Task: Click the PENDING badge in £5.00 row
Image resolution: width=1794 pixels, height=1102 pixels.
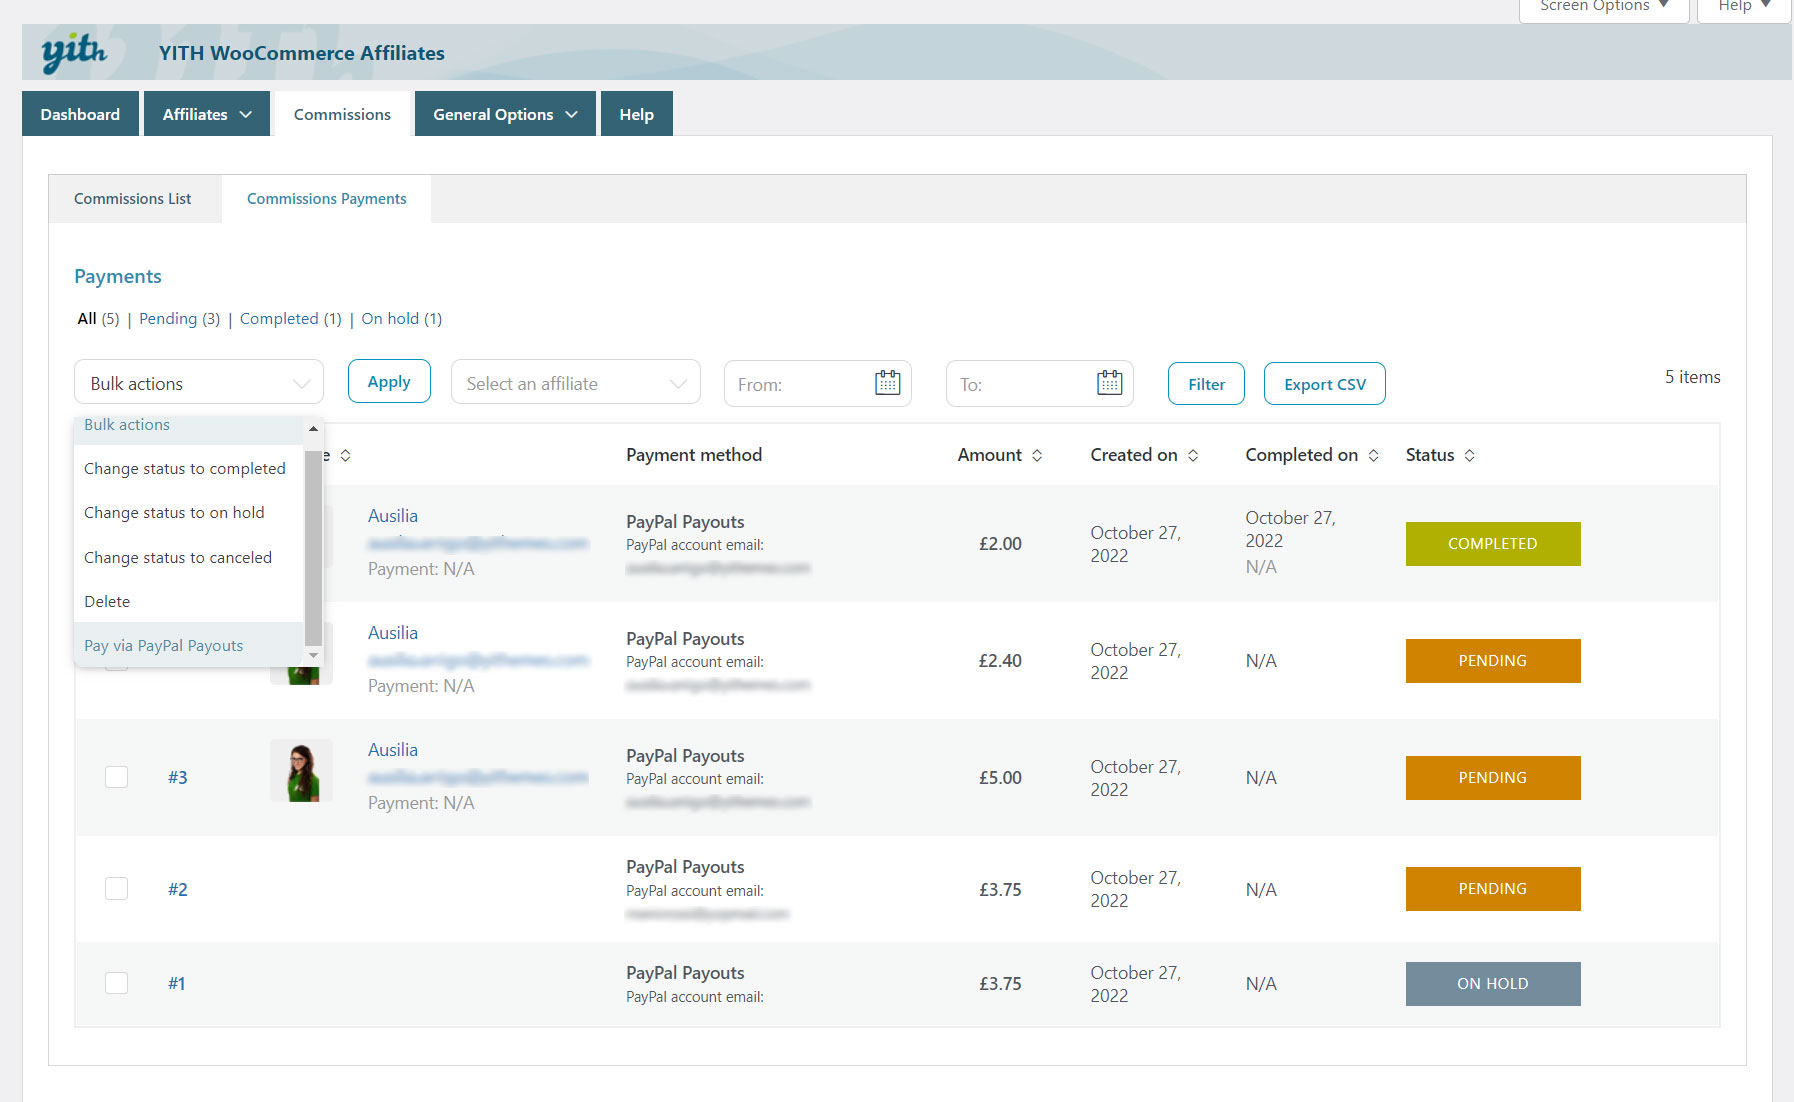Action: (x=1493, y=778)
